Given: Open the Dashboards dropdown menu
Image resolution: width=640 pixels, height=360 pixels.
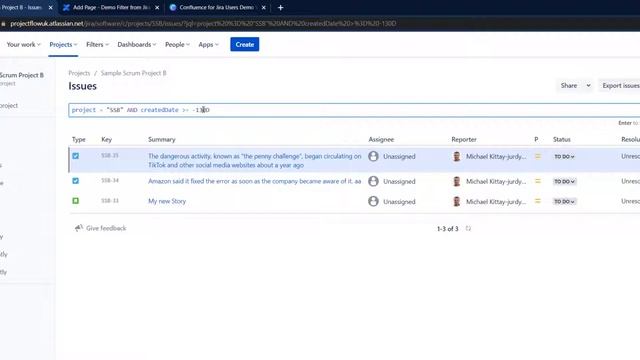Looking at the screenshot, I should click(136, 44).
